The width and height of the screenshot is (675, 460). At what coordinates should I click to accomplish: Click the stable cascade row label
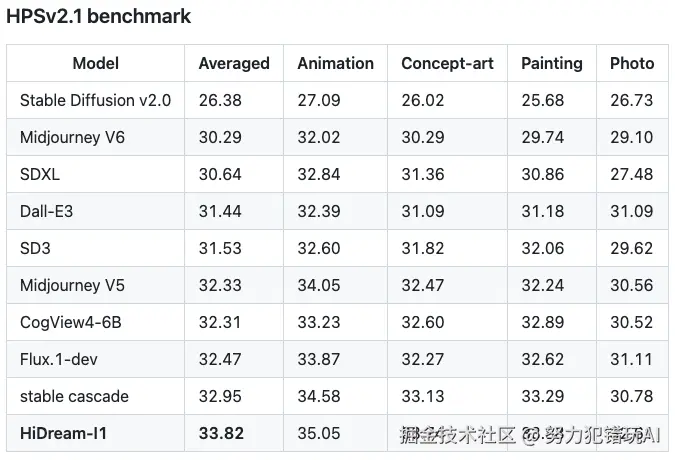(75, 396)
